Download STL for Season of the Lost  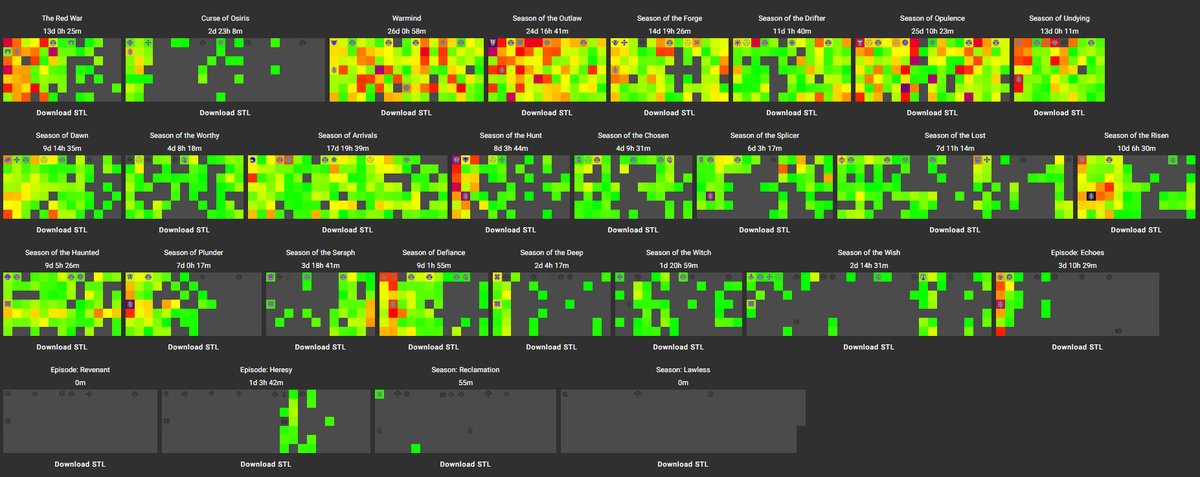pyautogui.click(x=954, y=230)
